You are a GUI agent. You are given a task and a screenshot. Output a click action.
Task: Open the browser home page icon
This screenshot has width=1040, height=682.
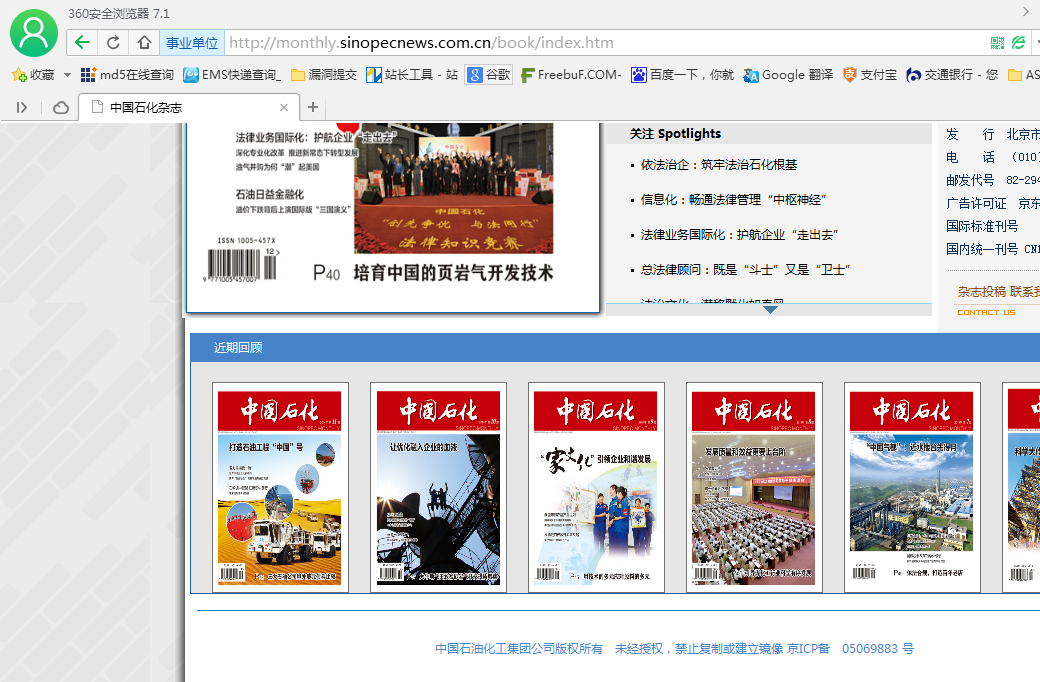[x=144, y=42]
